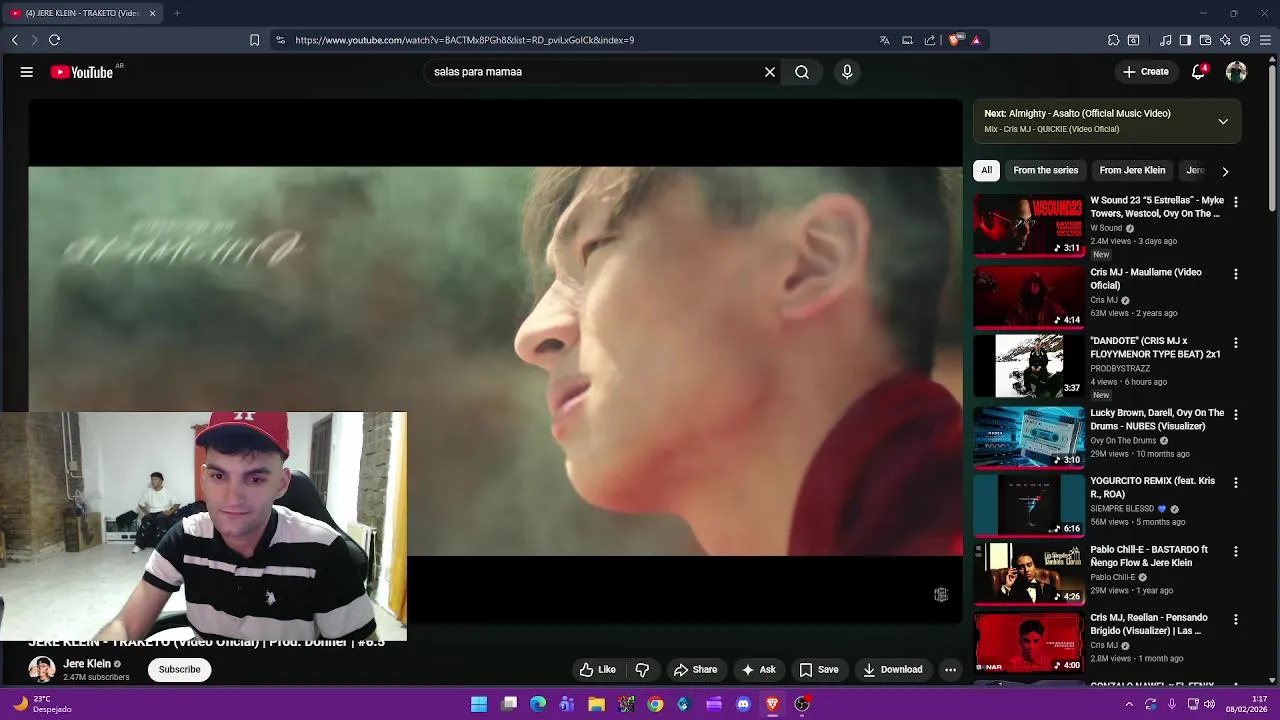Open options for Pablo Chill-E BASTARDO video

point(1236,551)
